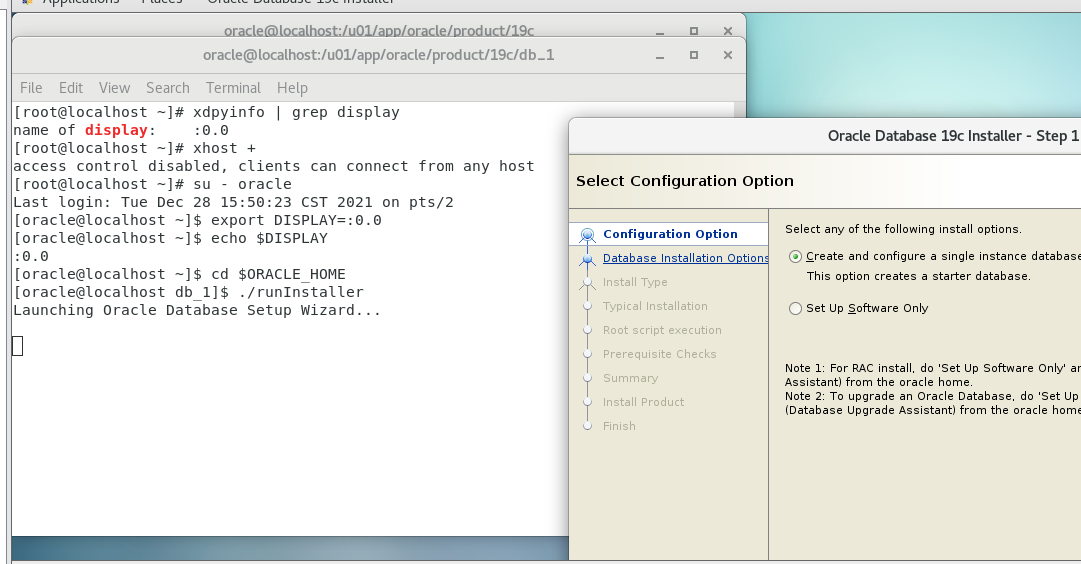
Task: Click the 'su - oracle' command line
Action: 152,184
